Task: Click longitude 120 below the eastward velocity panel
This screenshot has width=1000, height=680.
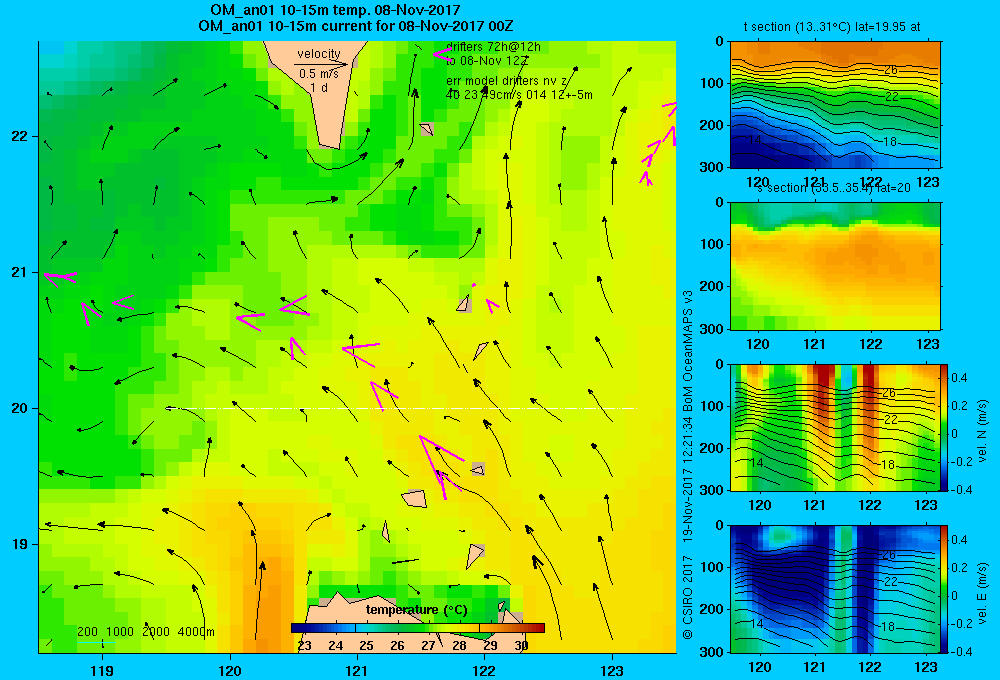Action: coord(759,667)
